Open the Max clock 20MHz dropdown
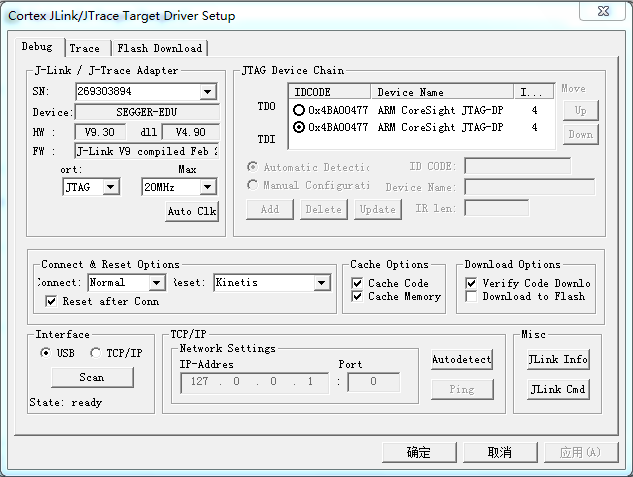Viewport: 633px width, 477px height. click(x=208, y=187)
